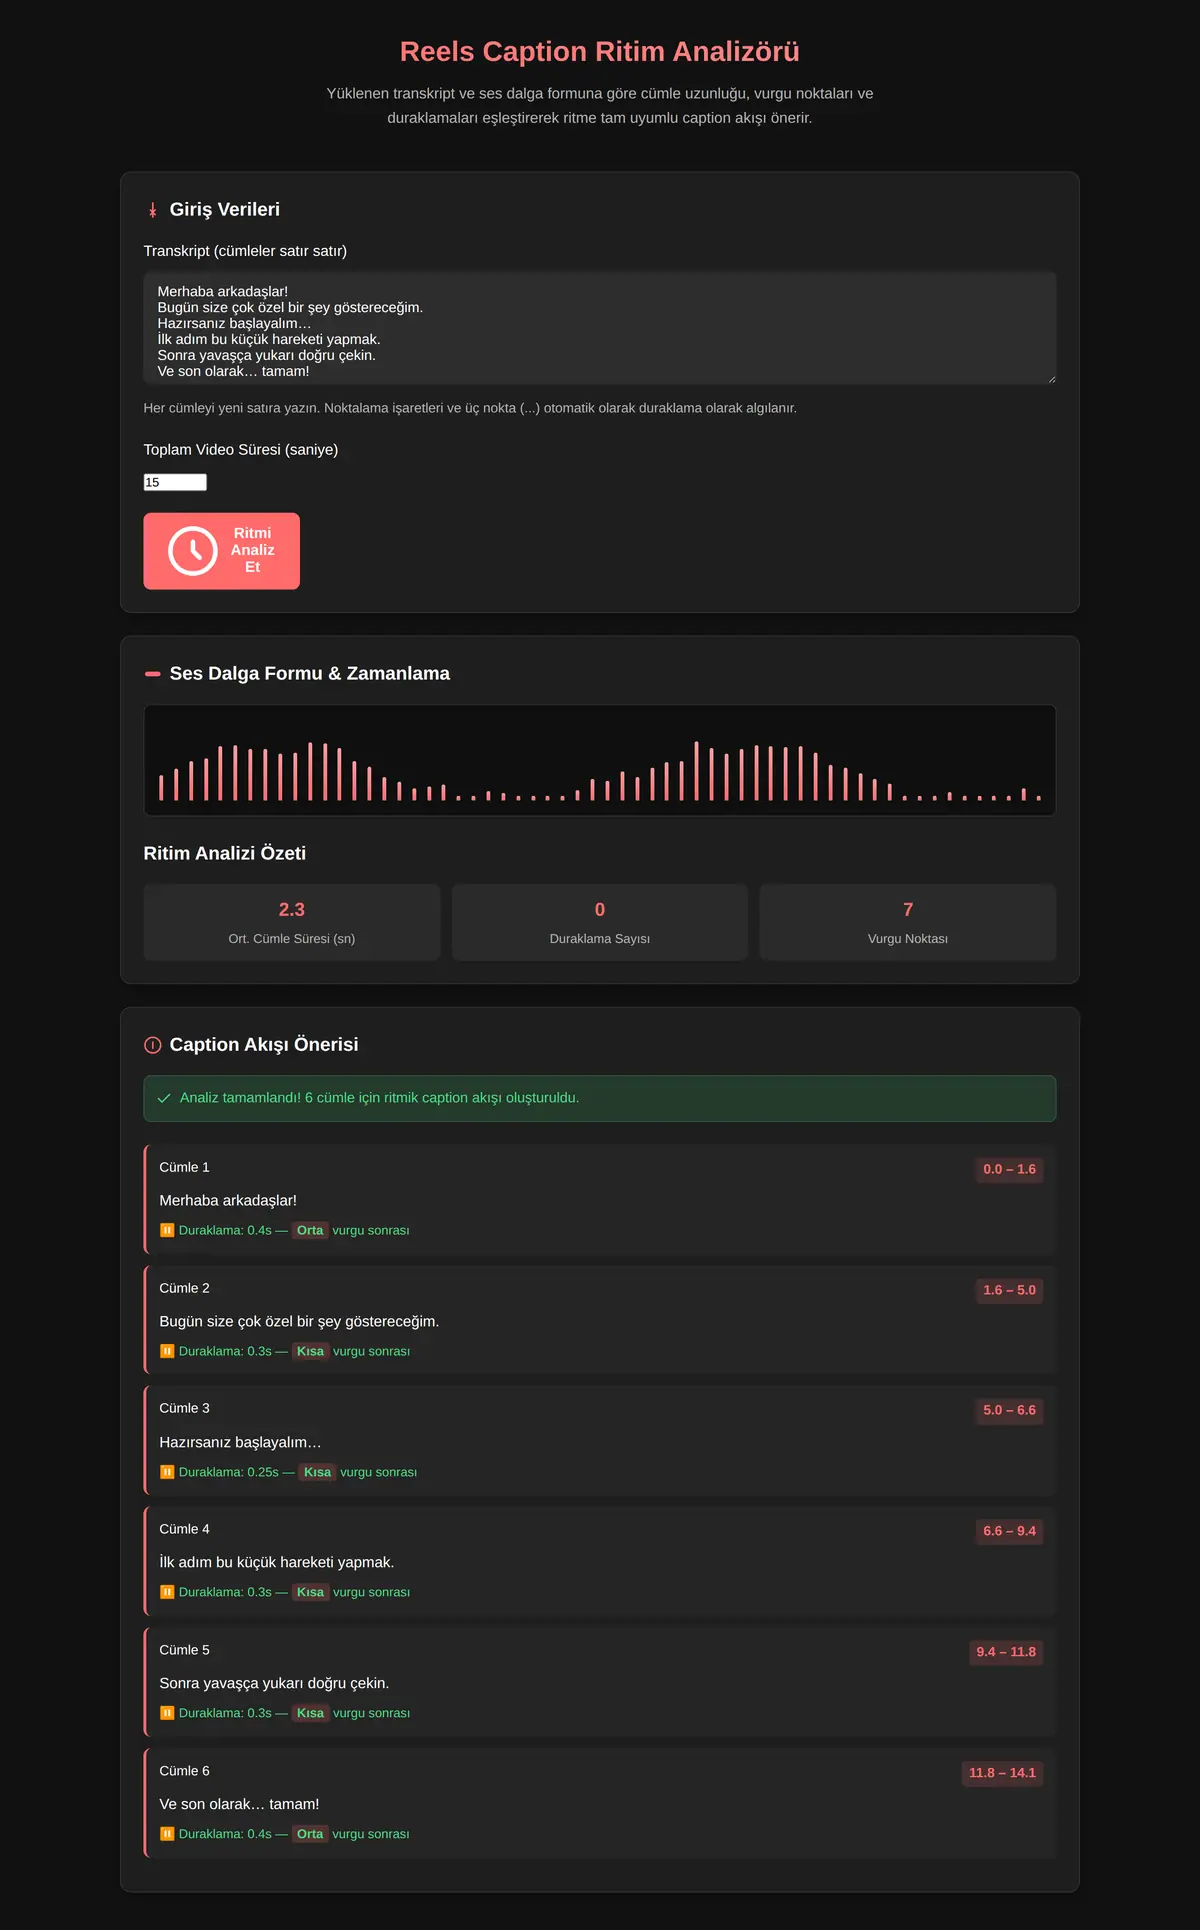Click the pause icon in the Cümle 4 card
This screenshot has width=1200, height=1930.
click(167, 1592)
